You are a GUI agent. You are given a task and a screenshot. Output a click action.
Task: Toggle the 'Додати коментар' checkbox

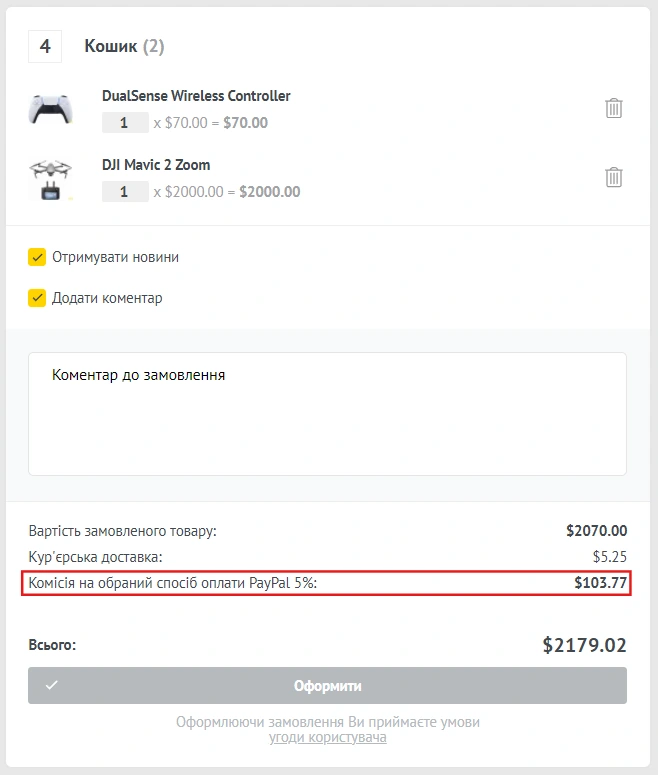click(37, 298)
